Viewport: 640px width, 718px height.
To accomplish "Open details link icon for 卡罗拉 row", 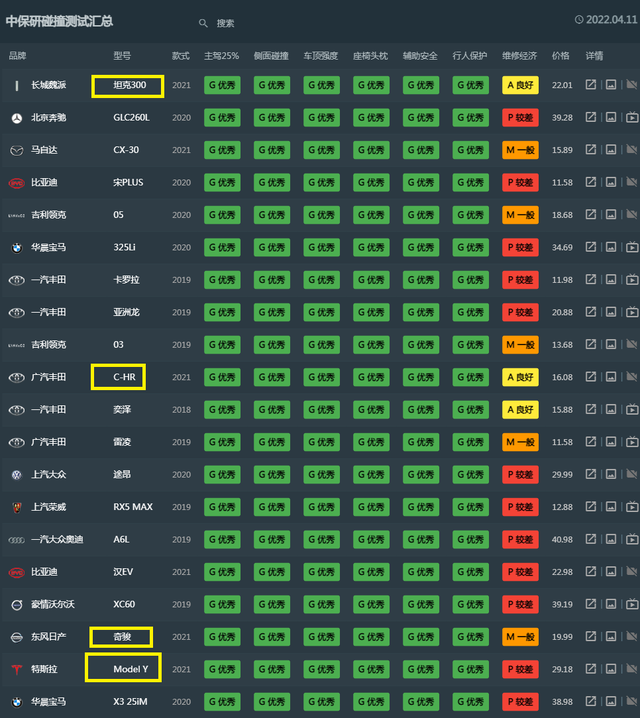I will click(x=591, y=279).
